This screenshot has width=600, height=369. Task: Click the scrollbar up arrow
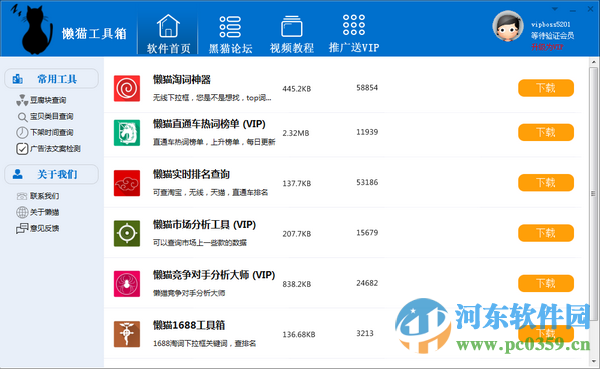(x=593, y=62)
